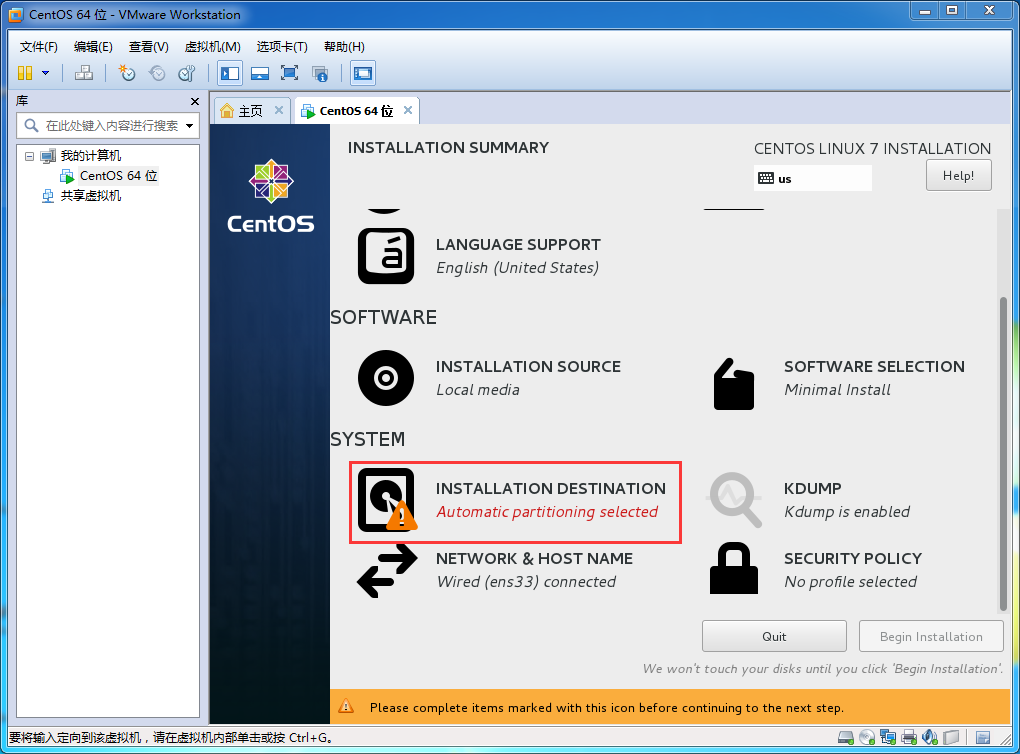Open the power options dropdown arrow

point(46,73)
